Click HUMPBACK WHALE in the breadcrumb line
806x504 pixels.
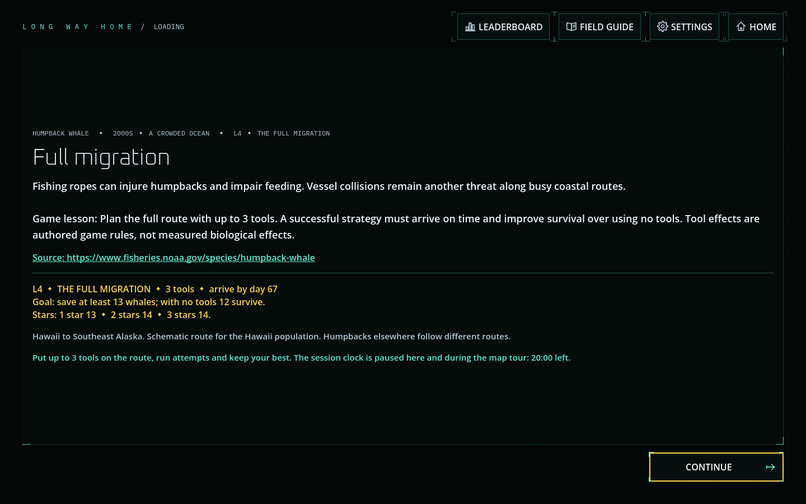click(x=61, y=133)
